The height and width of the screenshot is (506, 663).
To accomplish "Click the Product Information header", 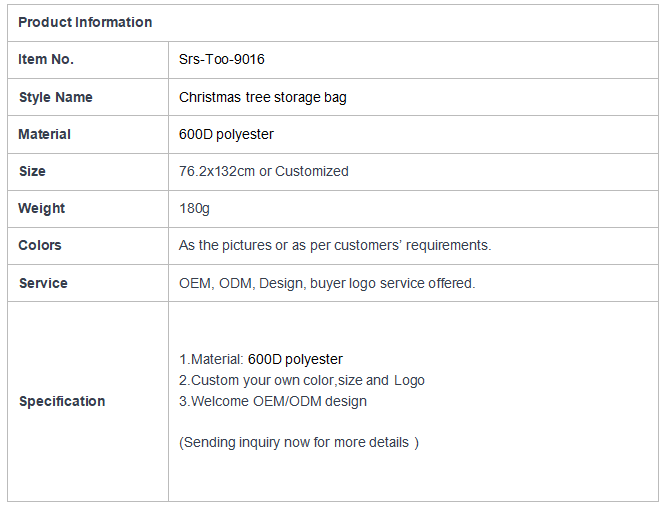I will (x=85, y=22).
